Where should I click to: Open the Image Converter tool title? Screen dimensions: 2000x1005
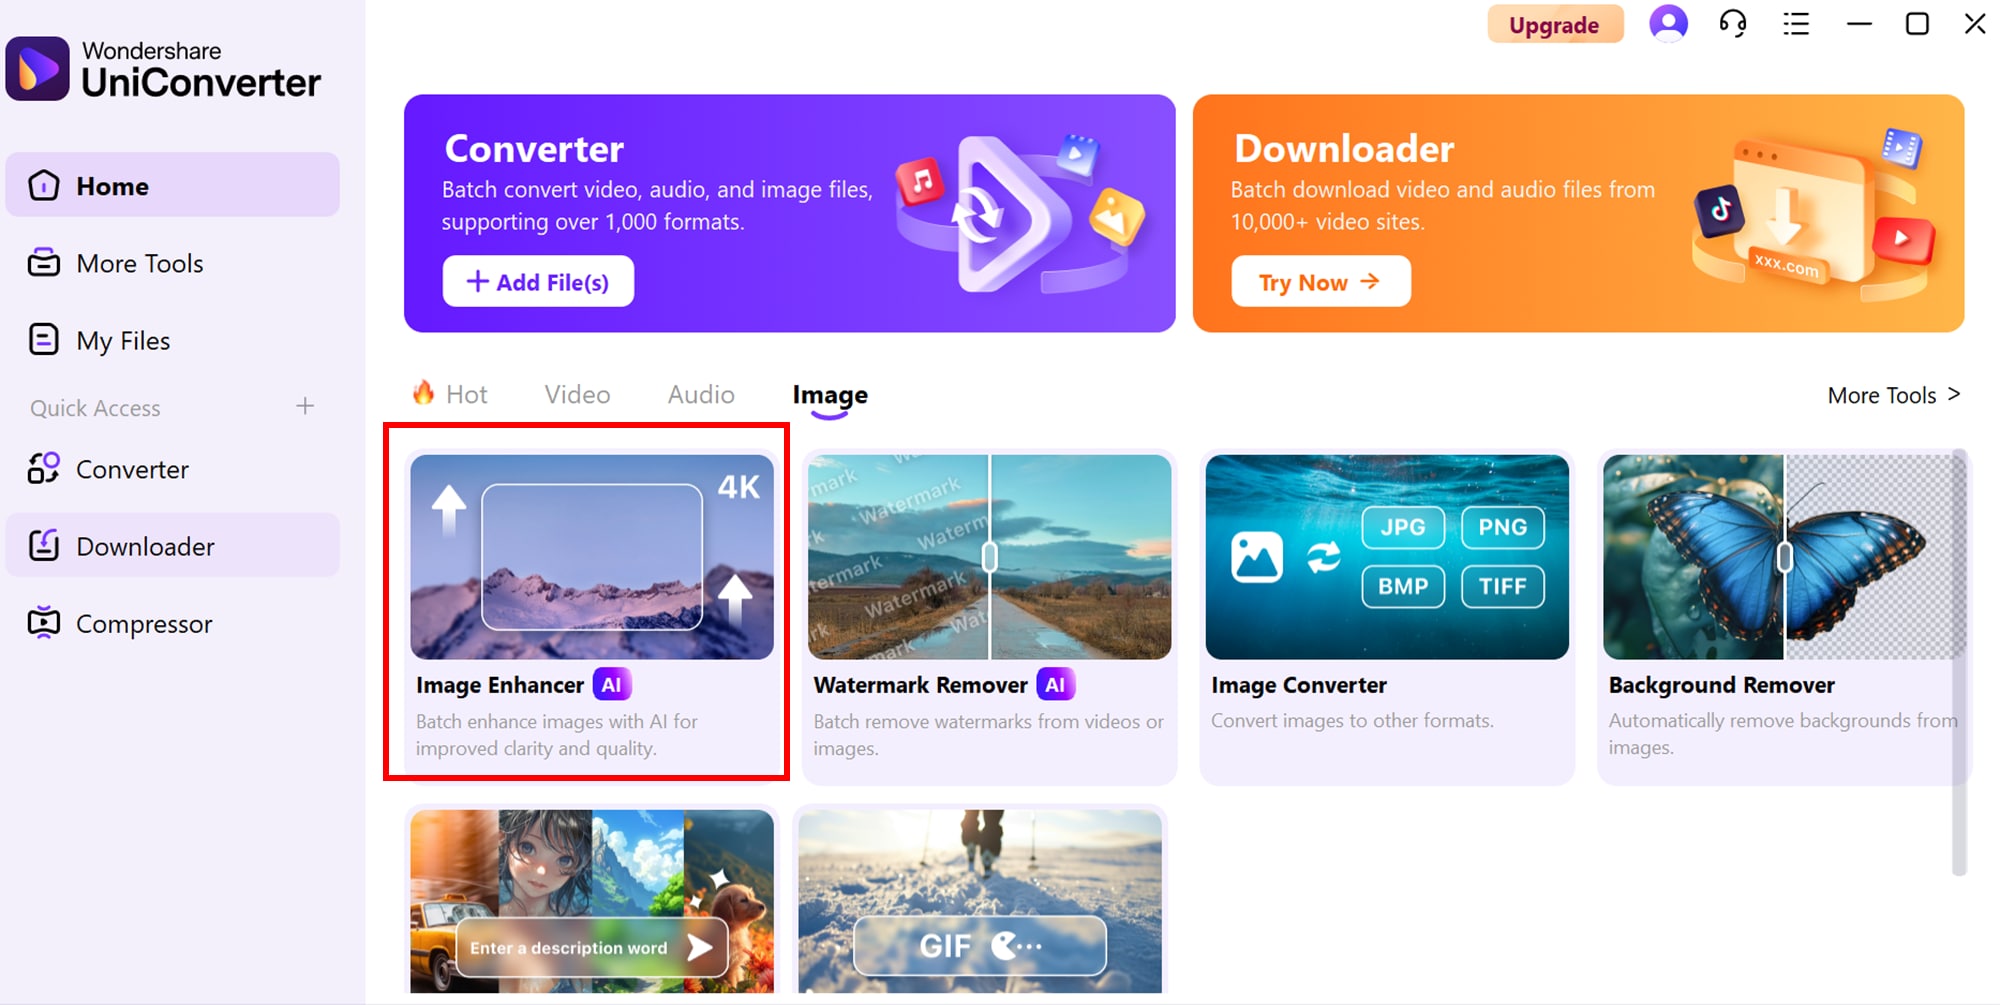[1299, 685]
